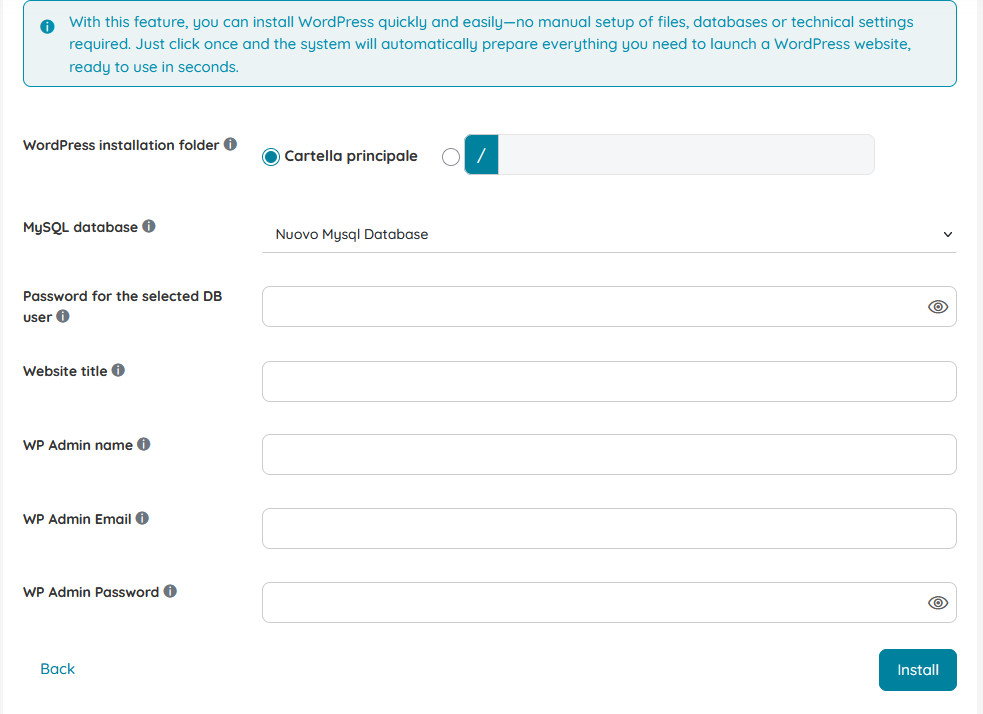
Task: Click the info icon next to WP Admin Password
Action: [172, 591]
